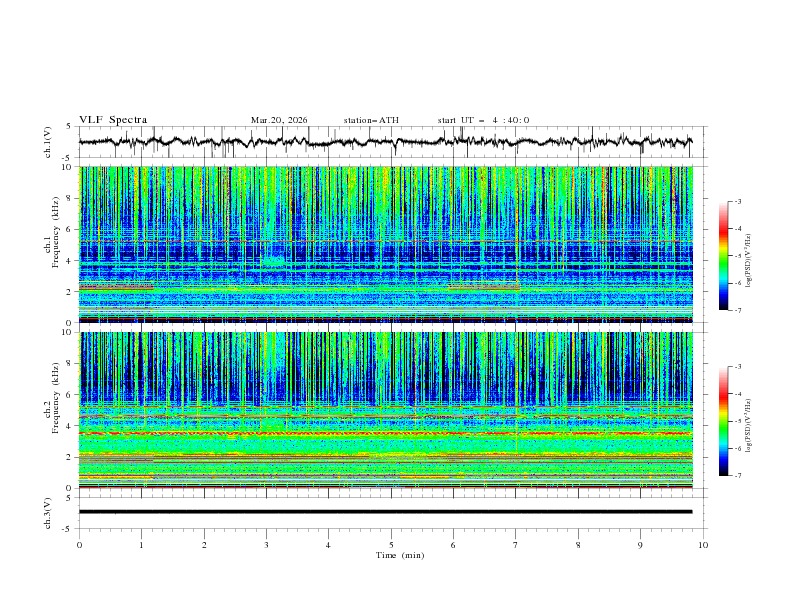Select the "Time (min)" axis title
Image resolution: width=792 pixels, height=612 pixels.
pos(400,555)
